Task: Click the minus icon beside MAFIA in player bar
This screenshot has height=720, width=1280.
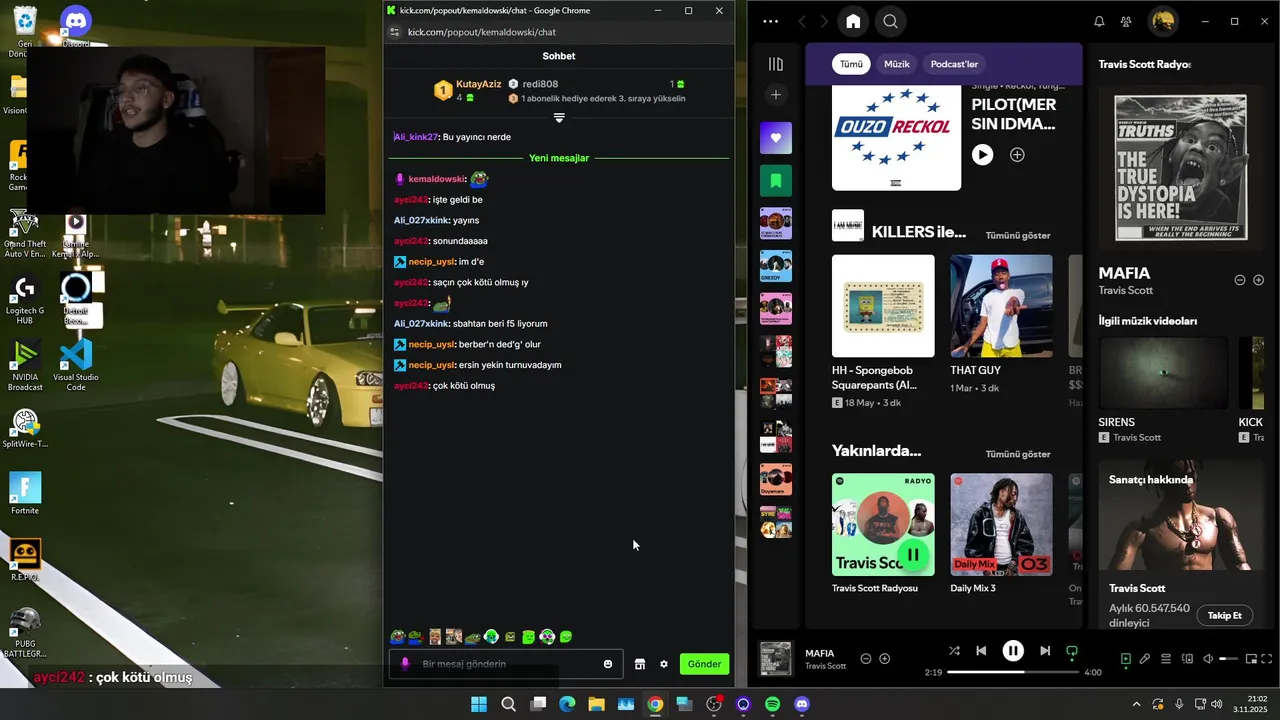Action: (866, 659)
